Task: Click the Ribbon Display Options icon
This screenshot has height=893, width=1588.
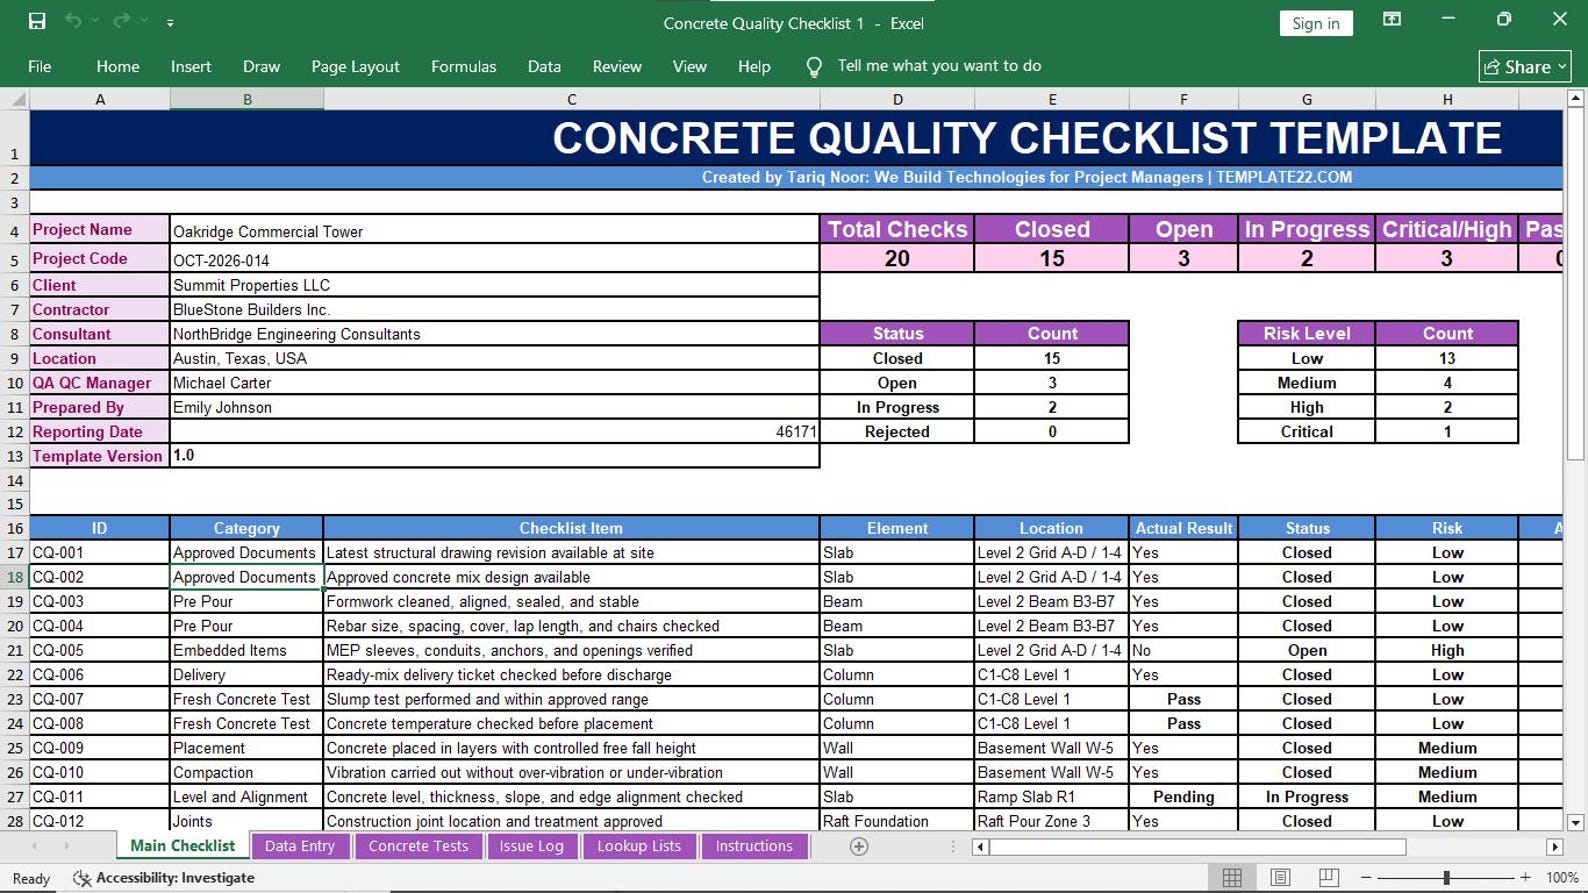Action: click(1391, 19)
